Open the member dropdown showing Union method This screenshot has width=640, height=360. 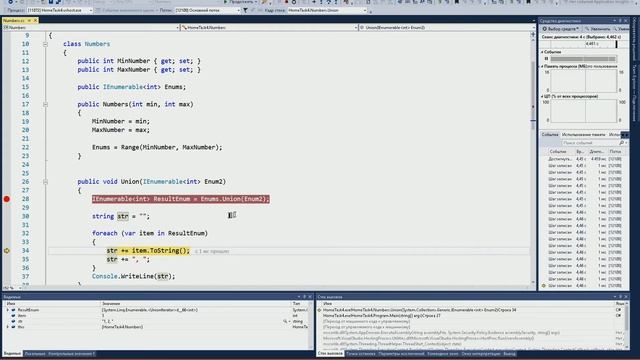tap(447, 27)
